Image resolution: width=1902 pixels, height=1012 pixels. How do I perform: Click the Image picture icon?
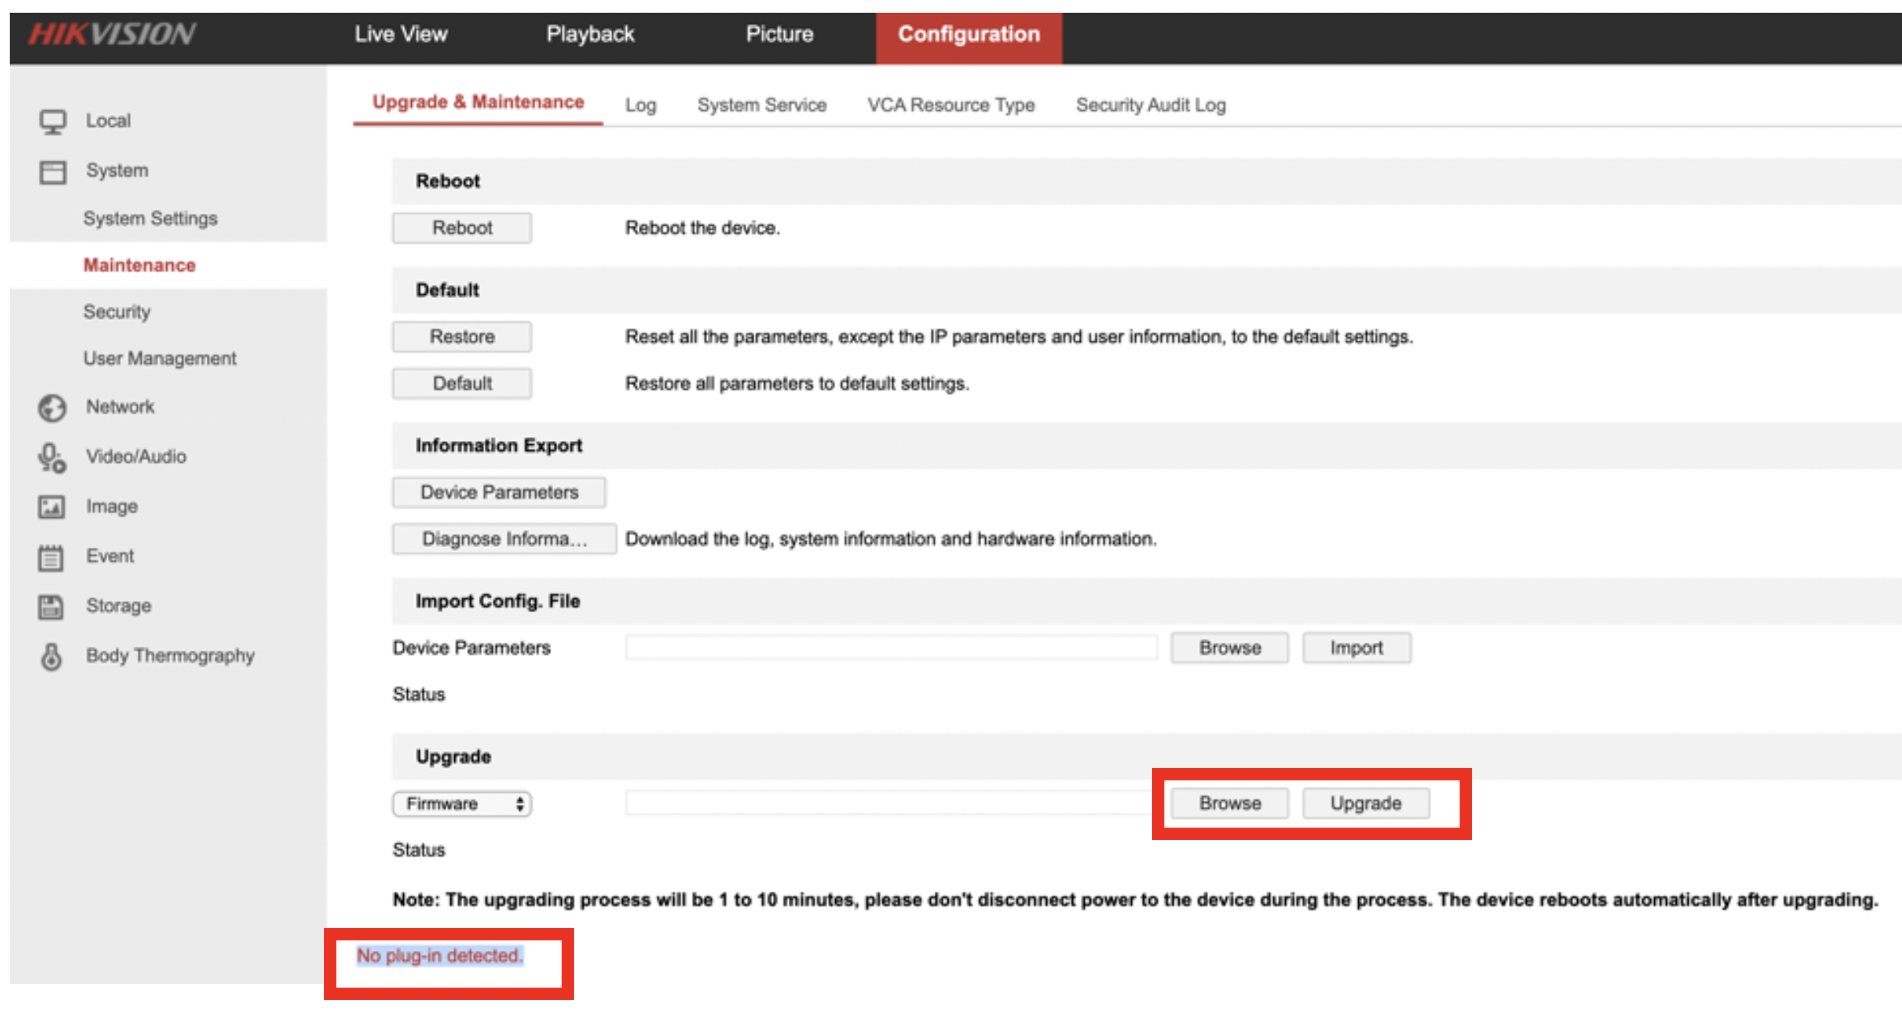pyautogui.click(x=52, y=507)
